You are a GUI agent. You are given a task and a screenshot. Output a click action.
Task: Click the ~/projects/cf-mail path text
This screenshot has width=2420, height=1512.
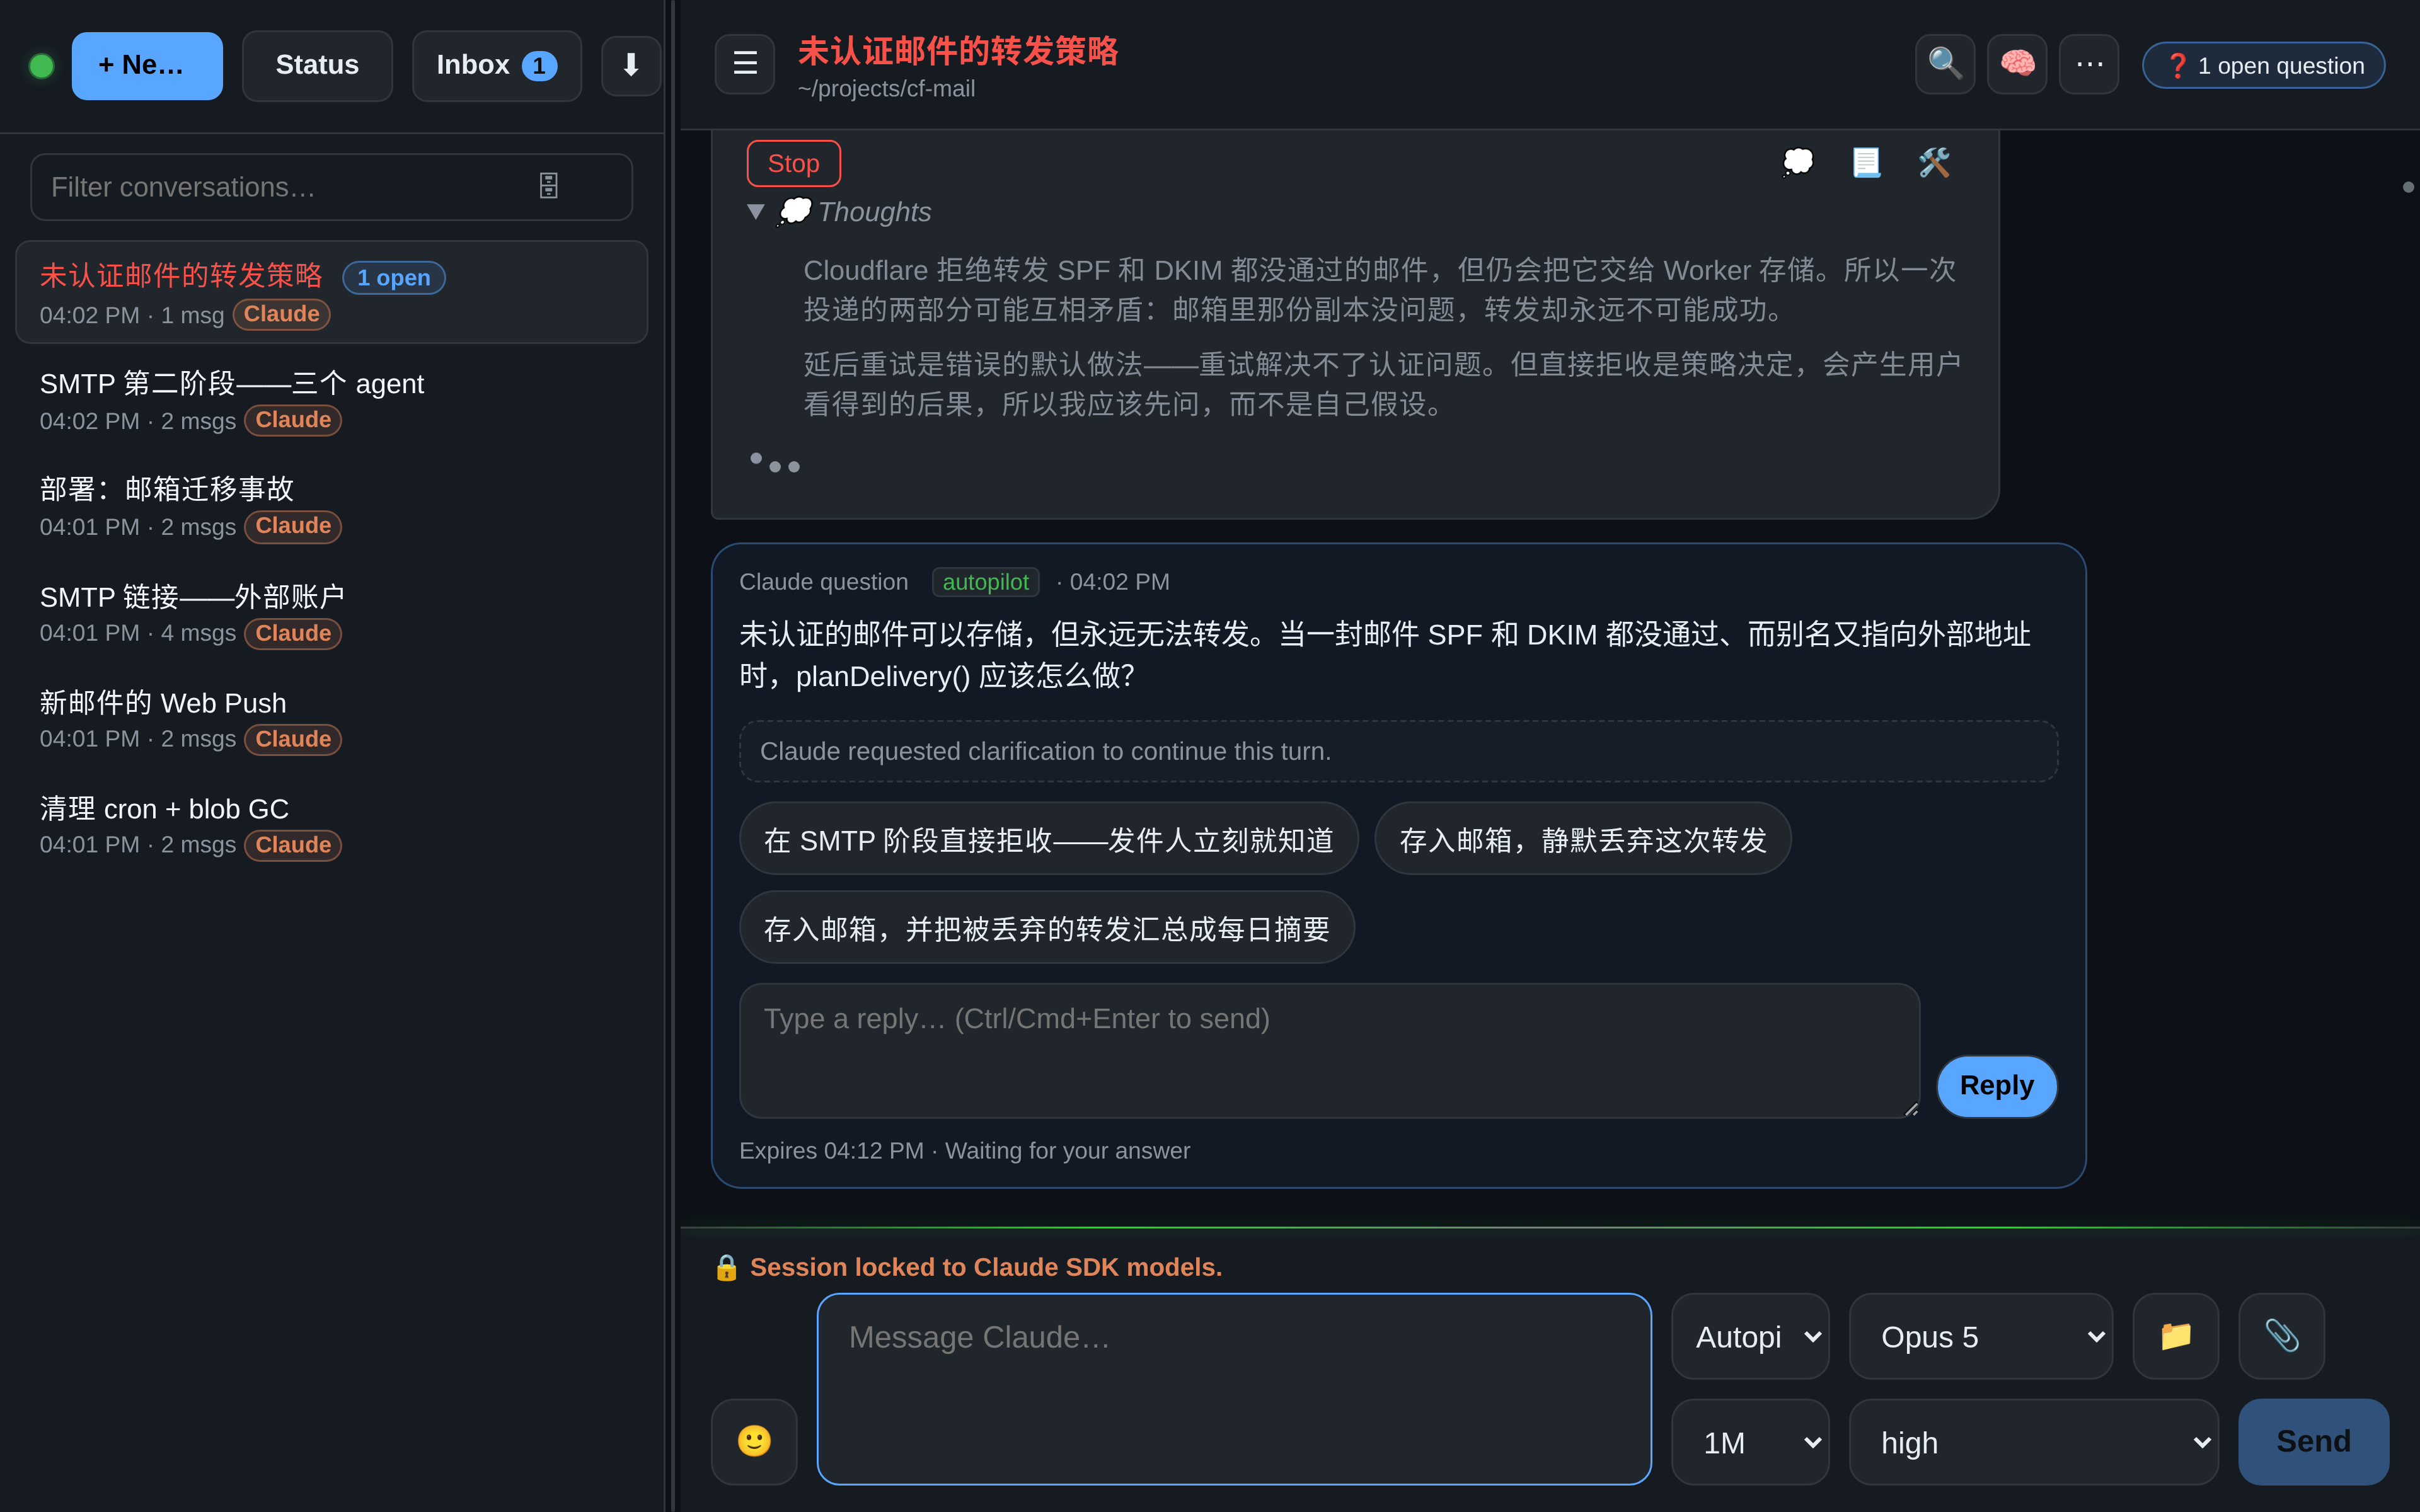coord(886,89)
